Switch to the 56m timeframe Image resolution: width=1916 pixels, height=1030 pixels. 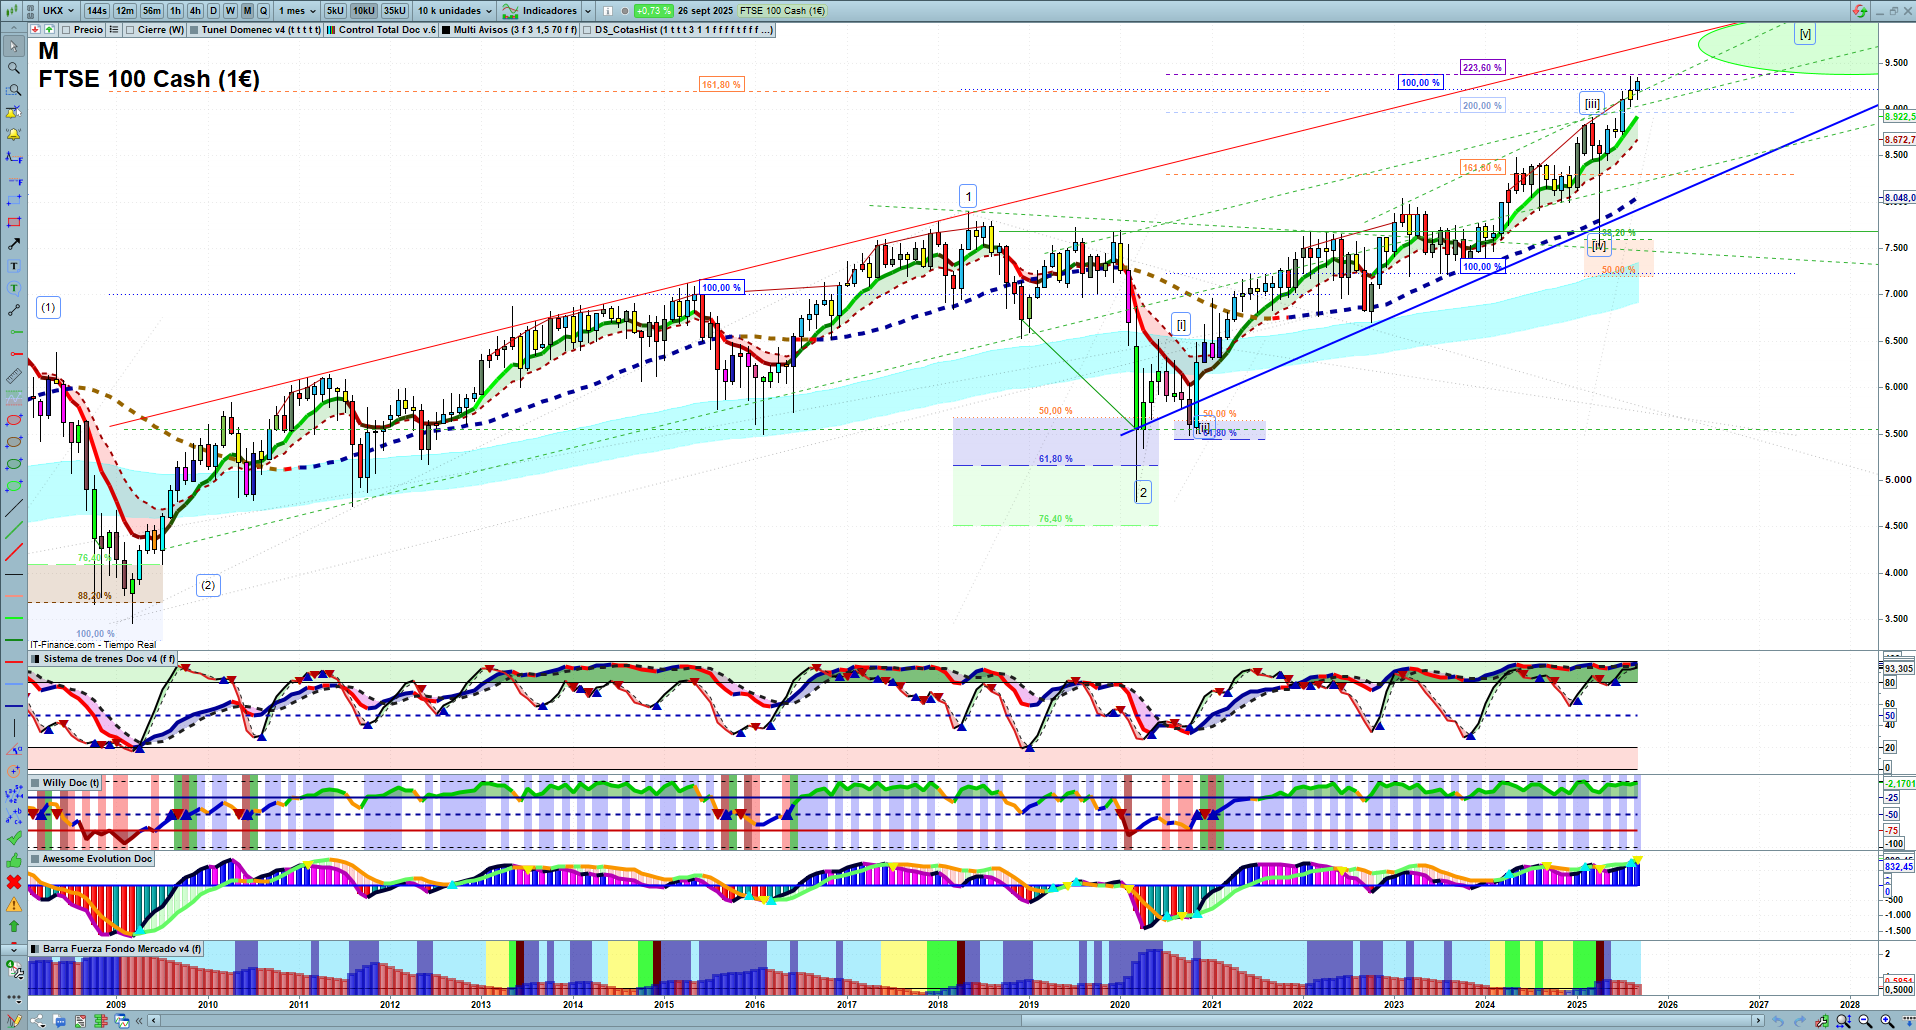(152, 11)
